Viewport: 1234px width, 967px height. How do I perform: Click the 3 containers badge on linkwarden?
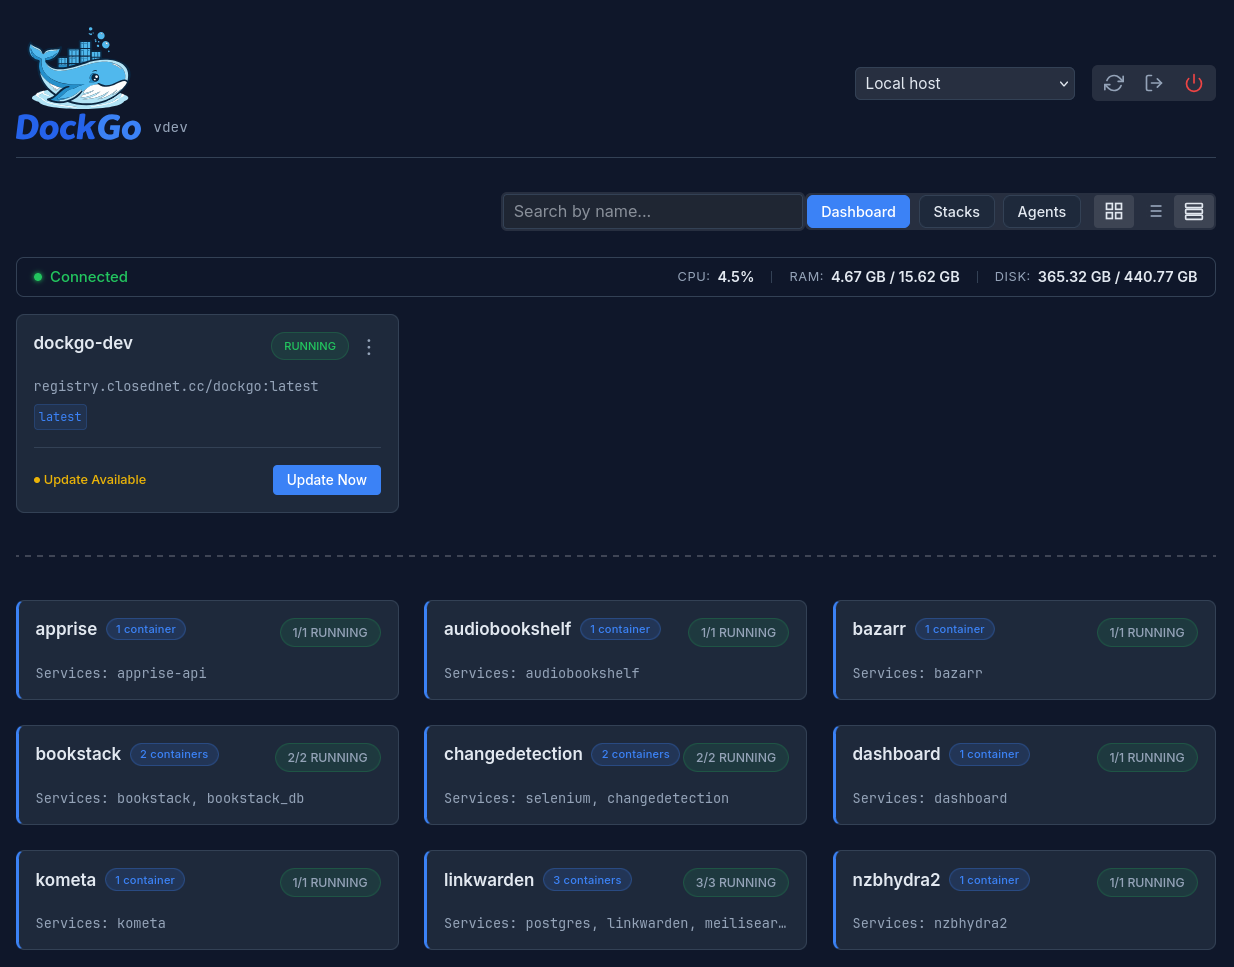coord(587,880)
